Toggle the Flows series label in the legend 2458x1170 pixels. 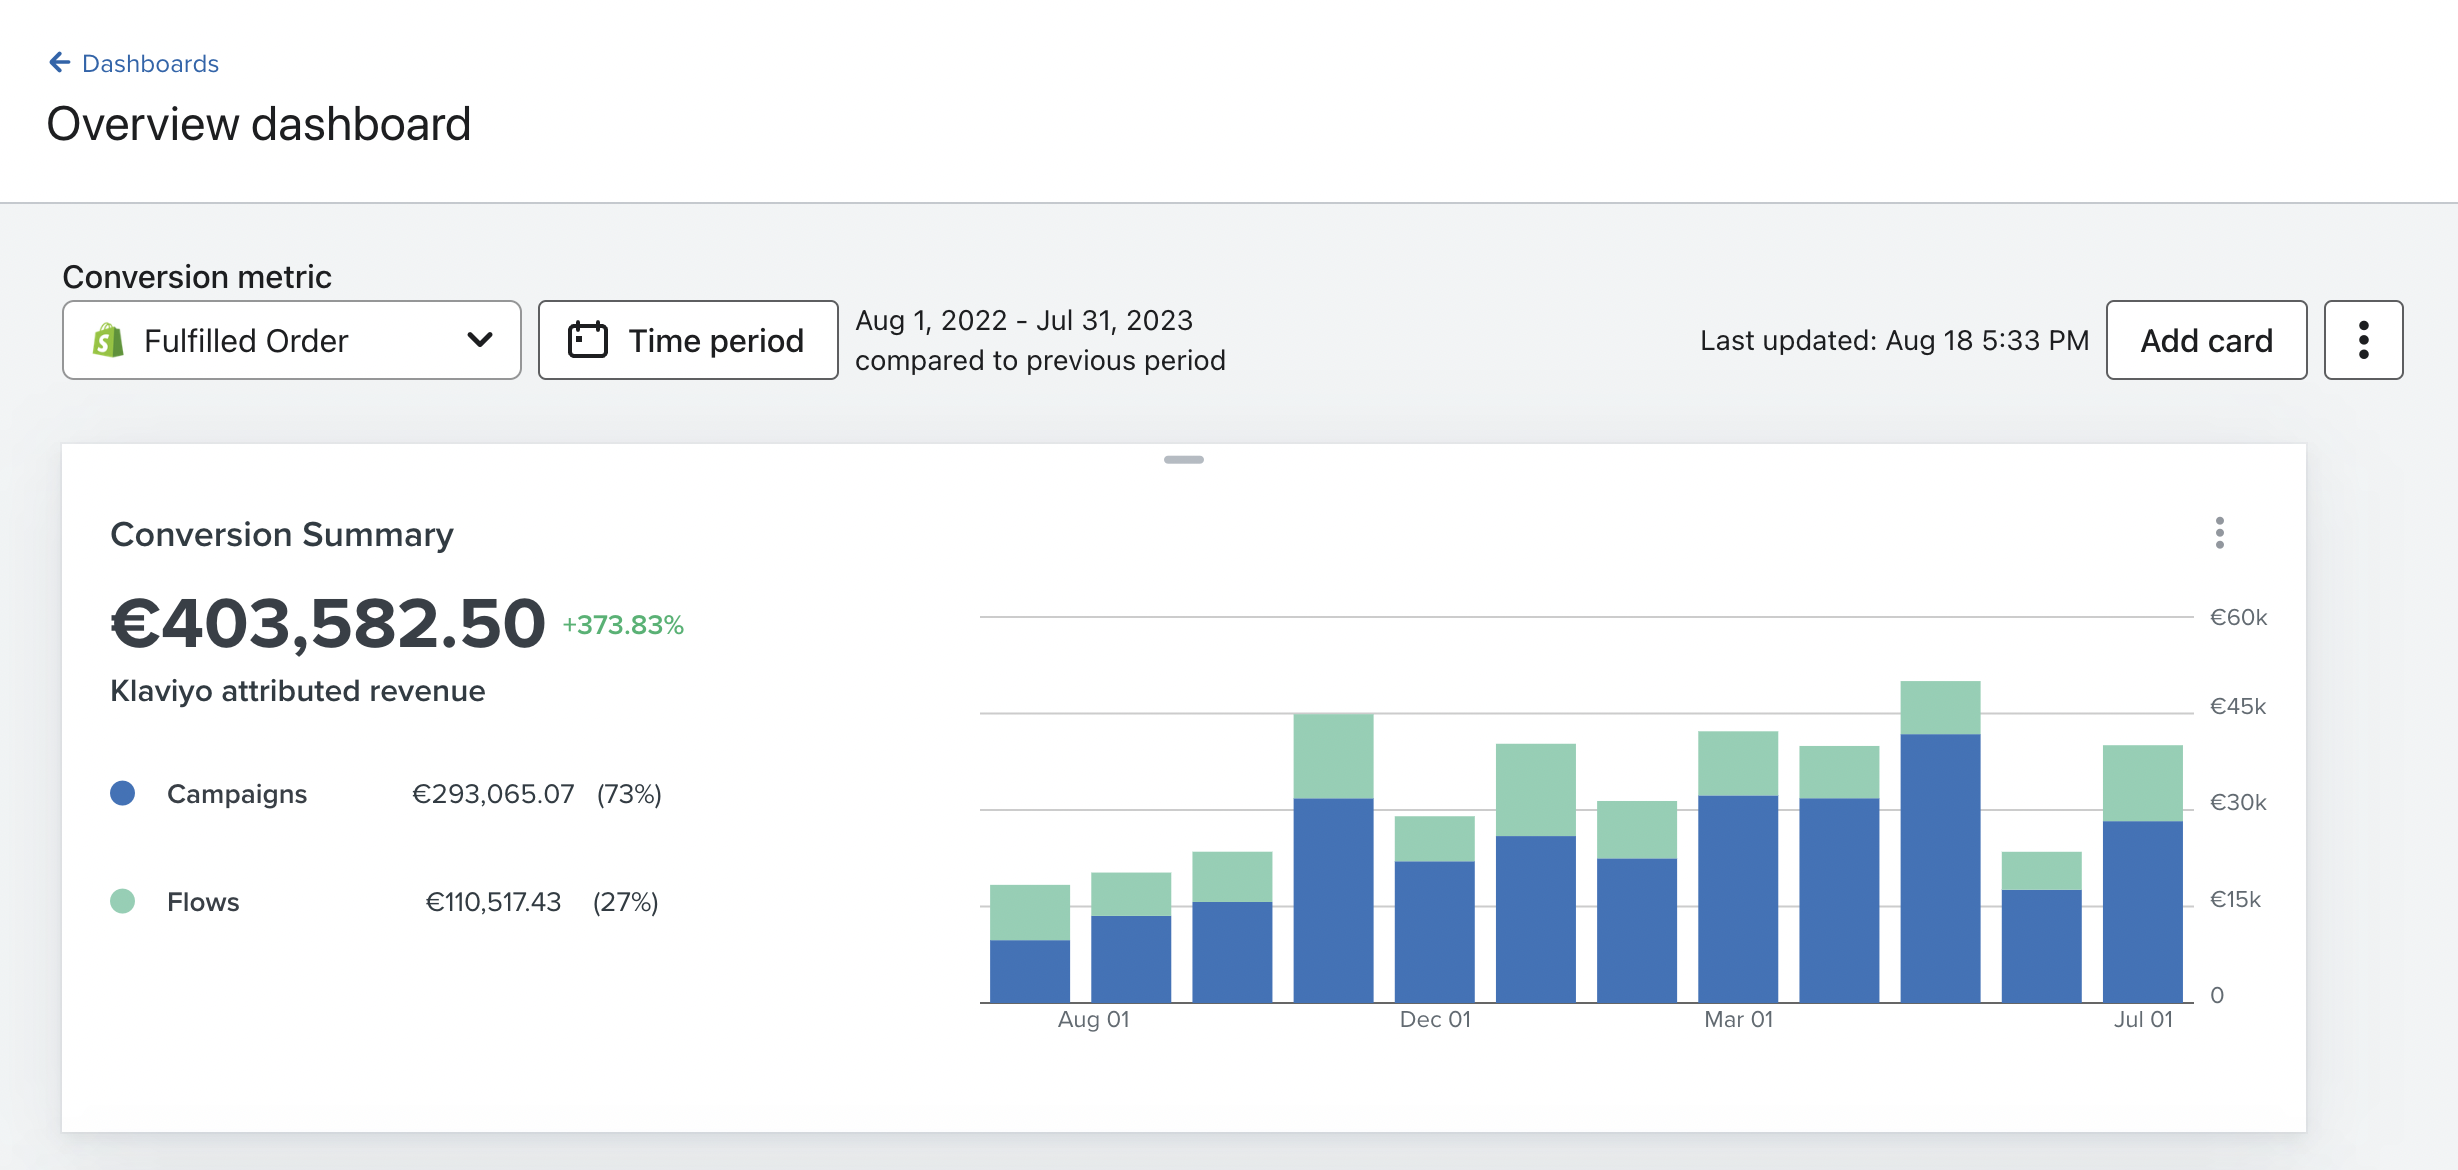tap(203, 902)
